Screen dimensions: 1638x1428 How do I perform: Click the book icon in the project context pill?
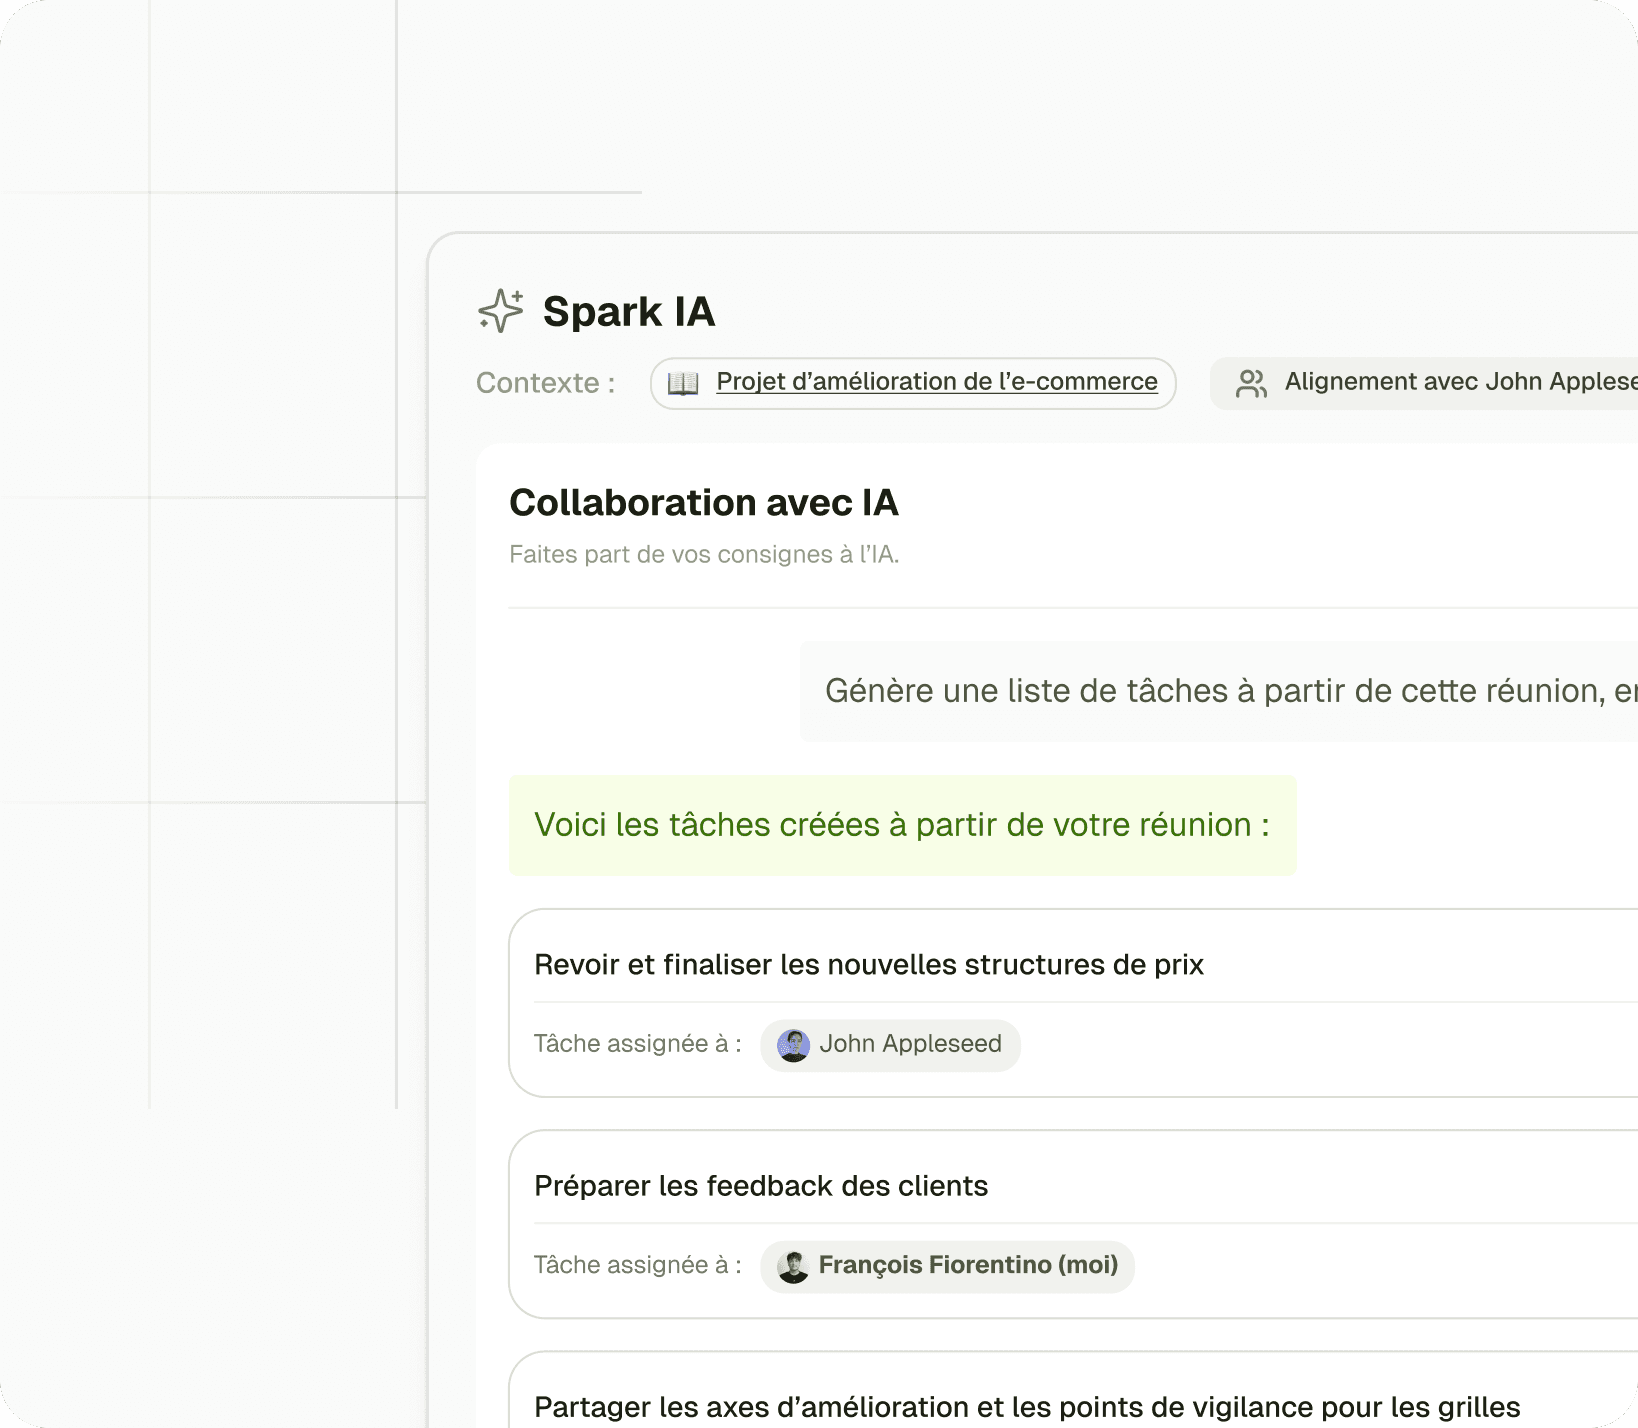tap(686, 383)
